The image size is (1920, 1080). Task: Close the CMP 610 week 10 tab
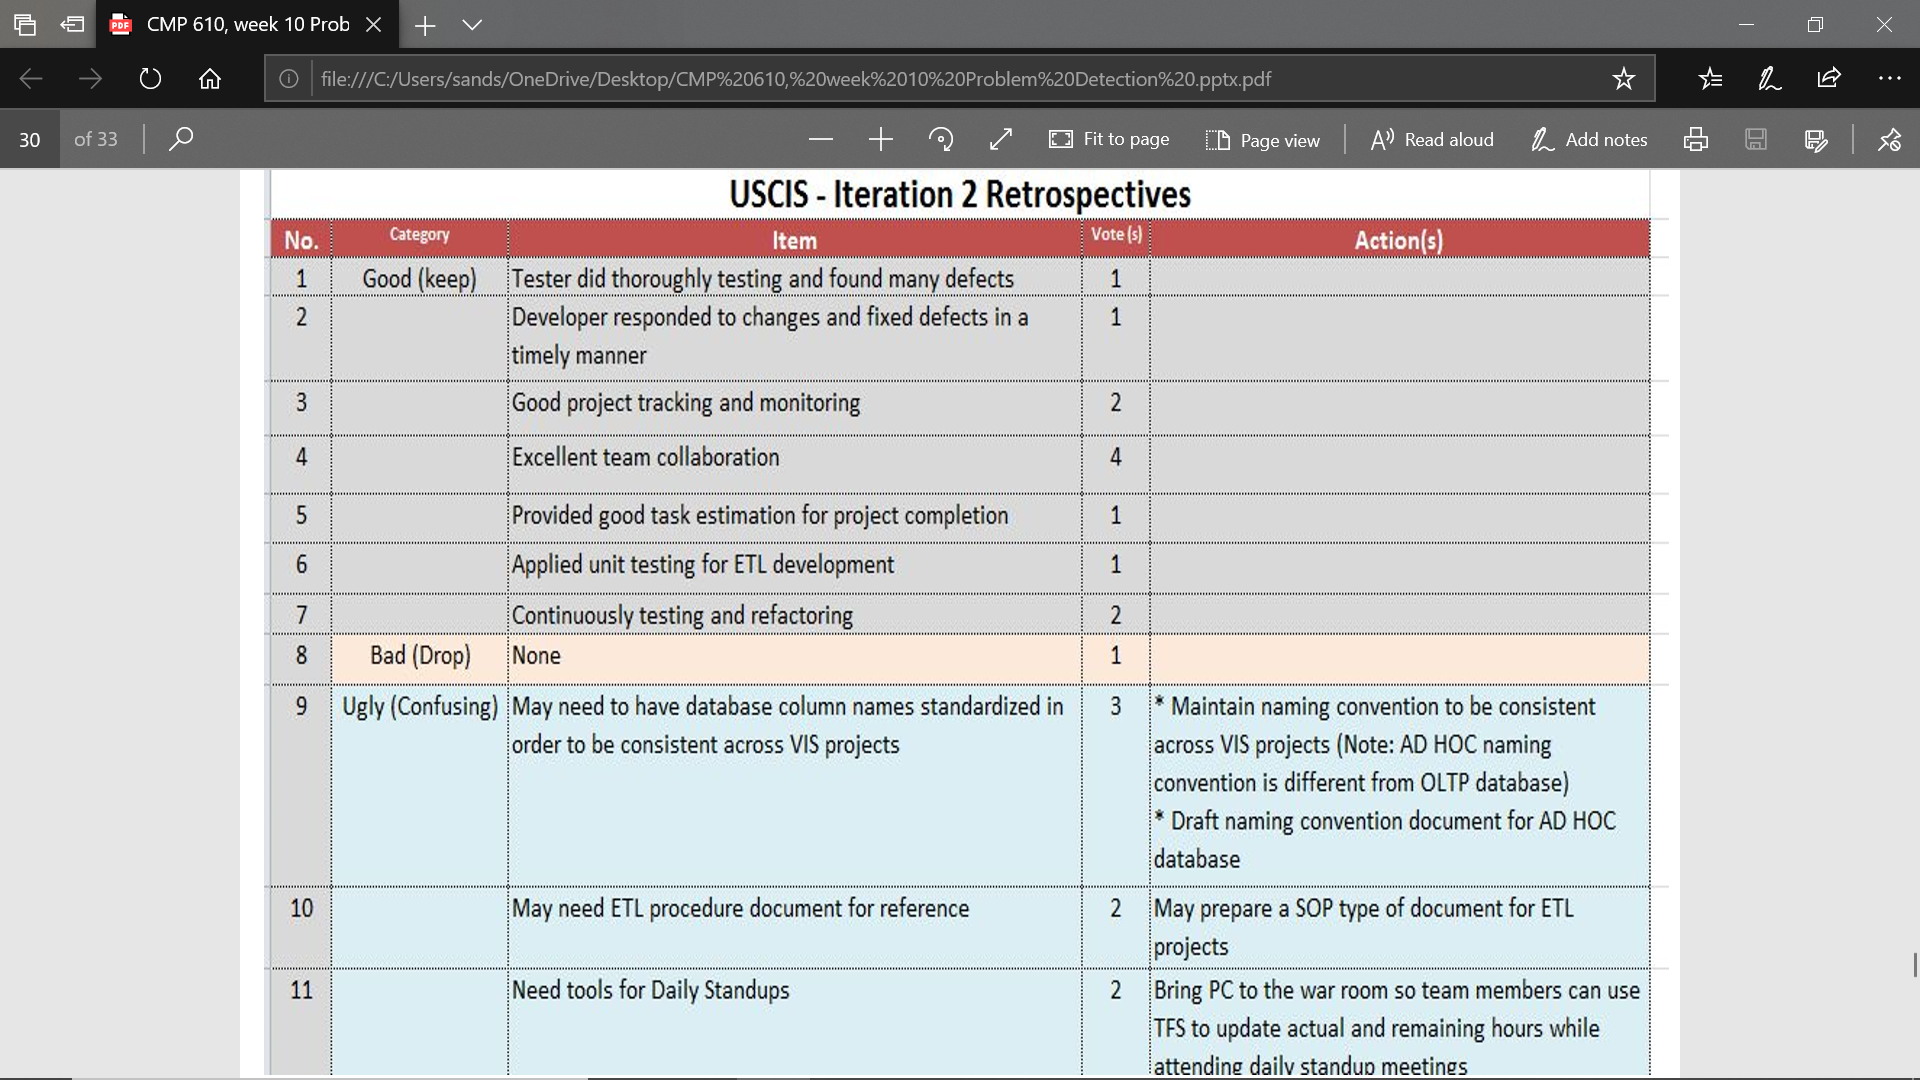[374, 24]
